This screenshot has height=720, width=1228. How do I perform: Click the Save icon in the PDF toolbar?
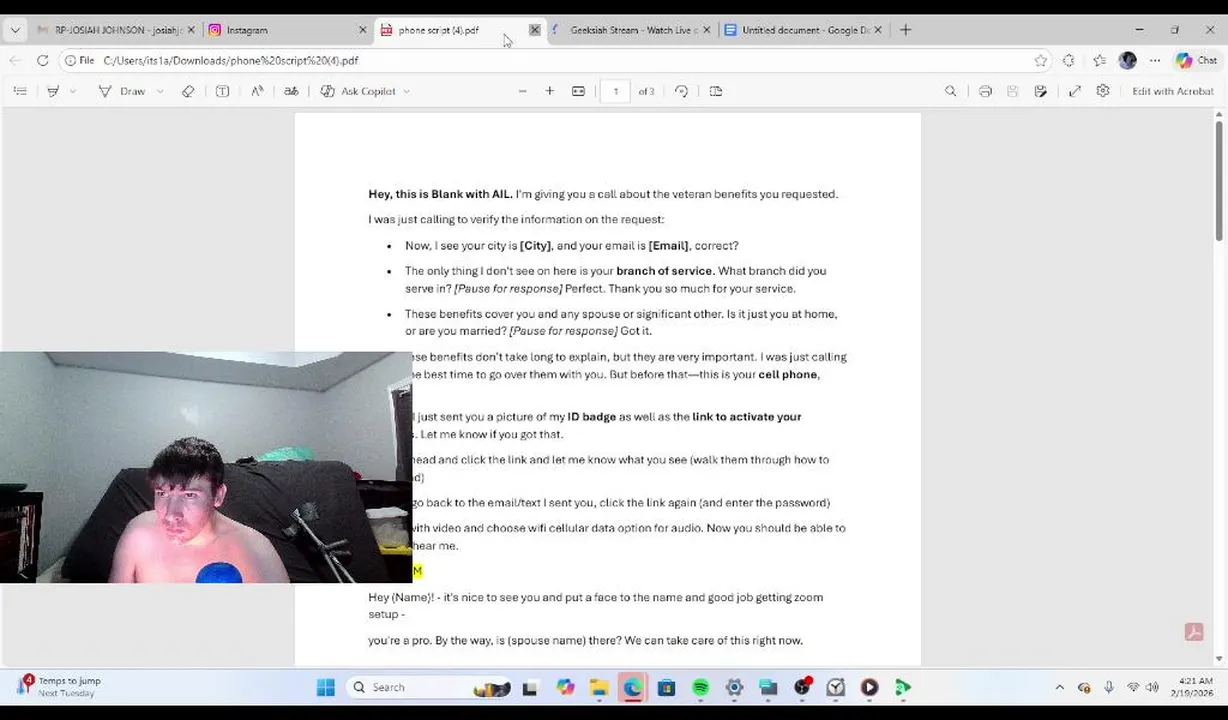click(1012, 91)
